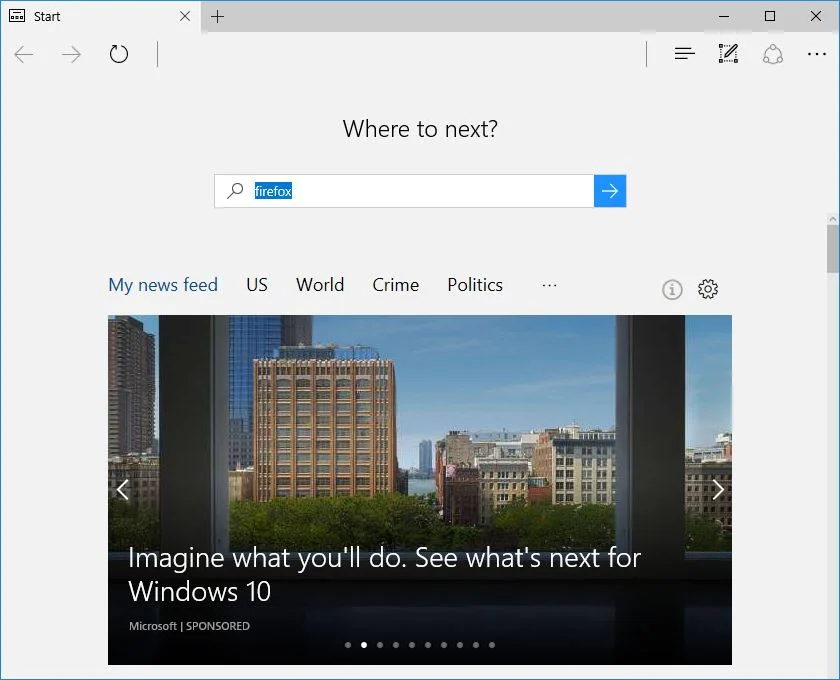Viewport: 840px width, 680px height.
Task: Click the Back navigation arrow
Action: [24, 54]
